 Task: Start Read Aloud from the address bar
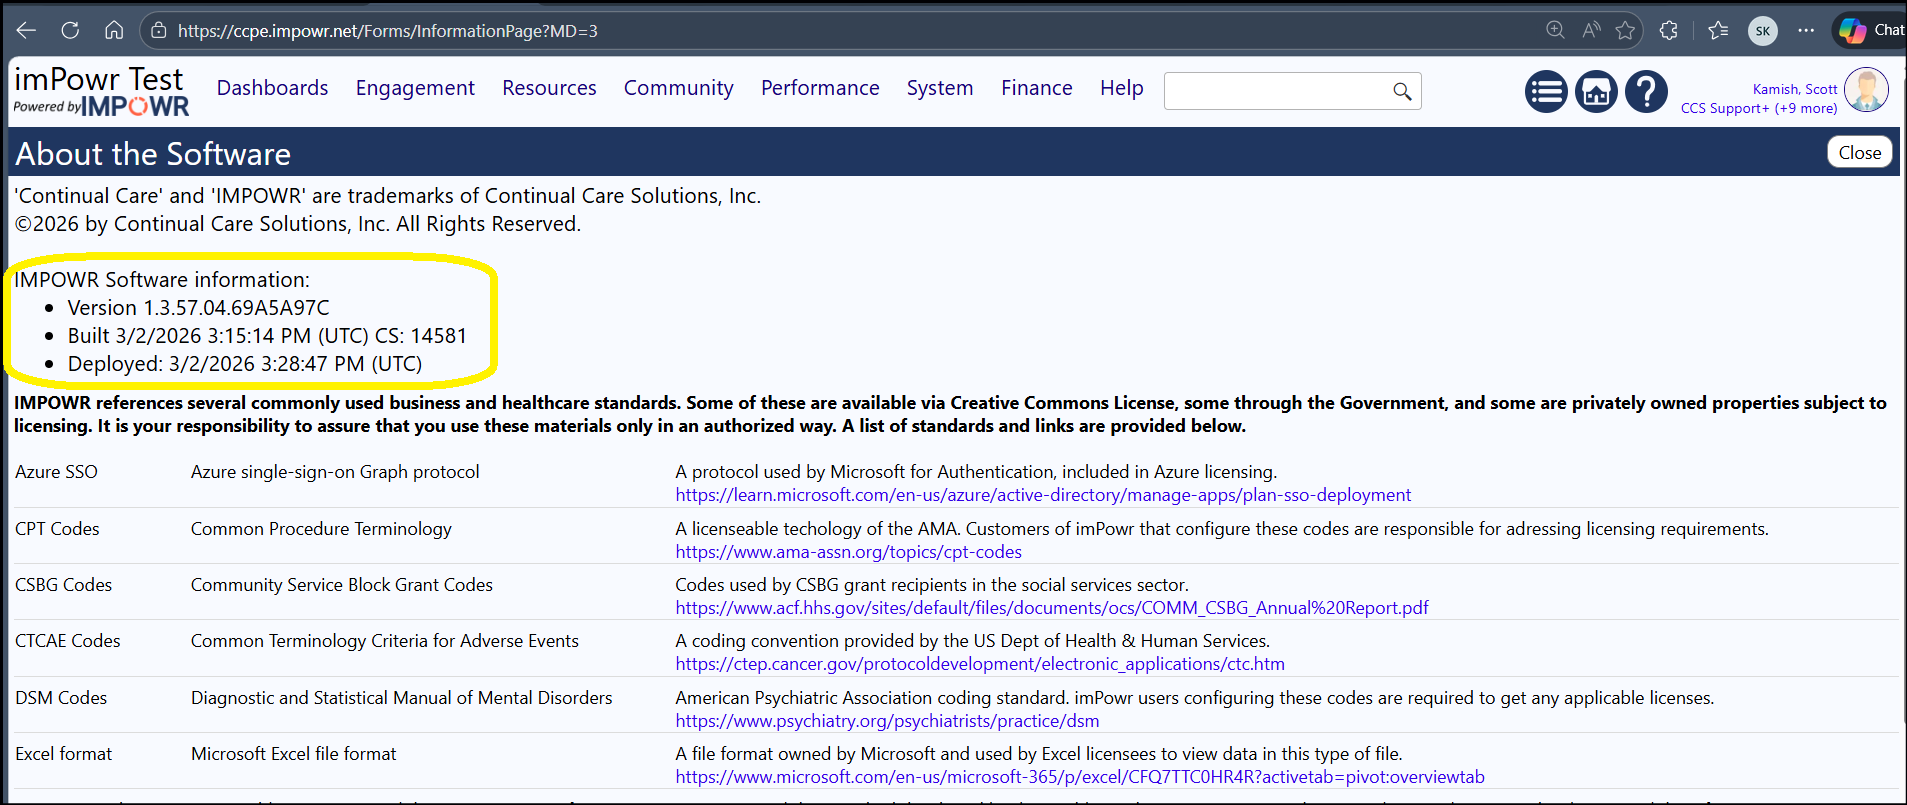[x=1591, y=30]
